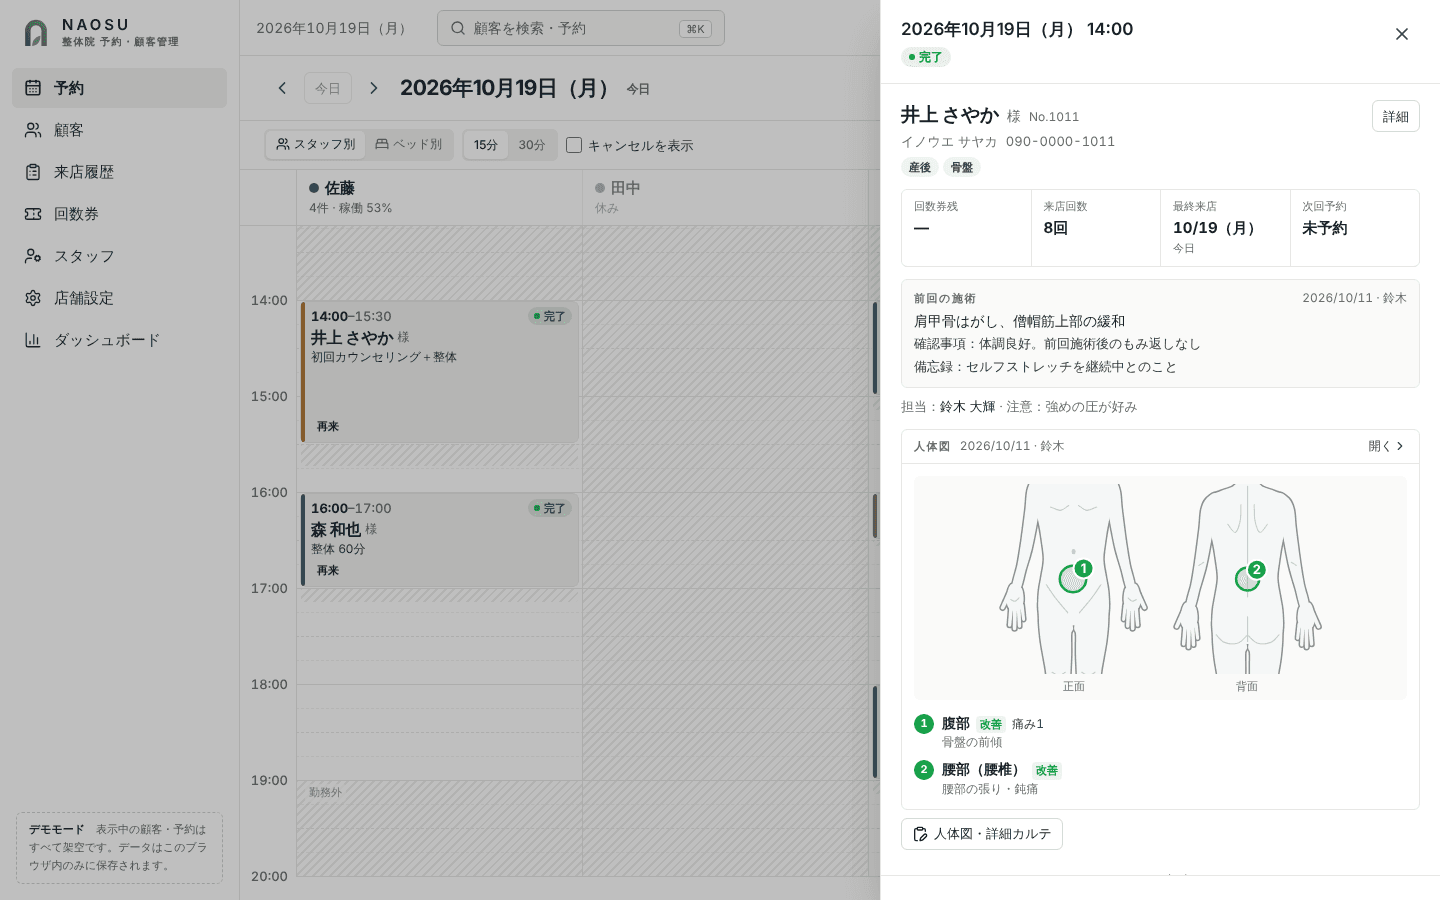Open 詳細 customer details button
This screenshot has width=1440, height=900.
click(x=1396, y=116)
